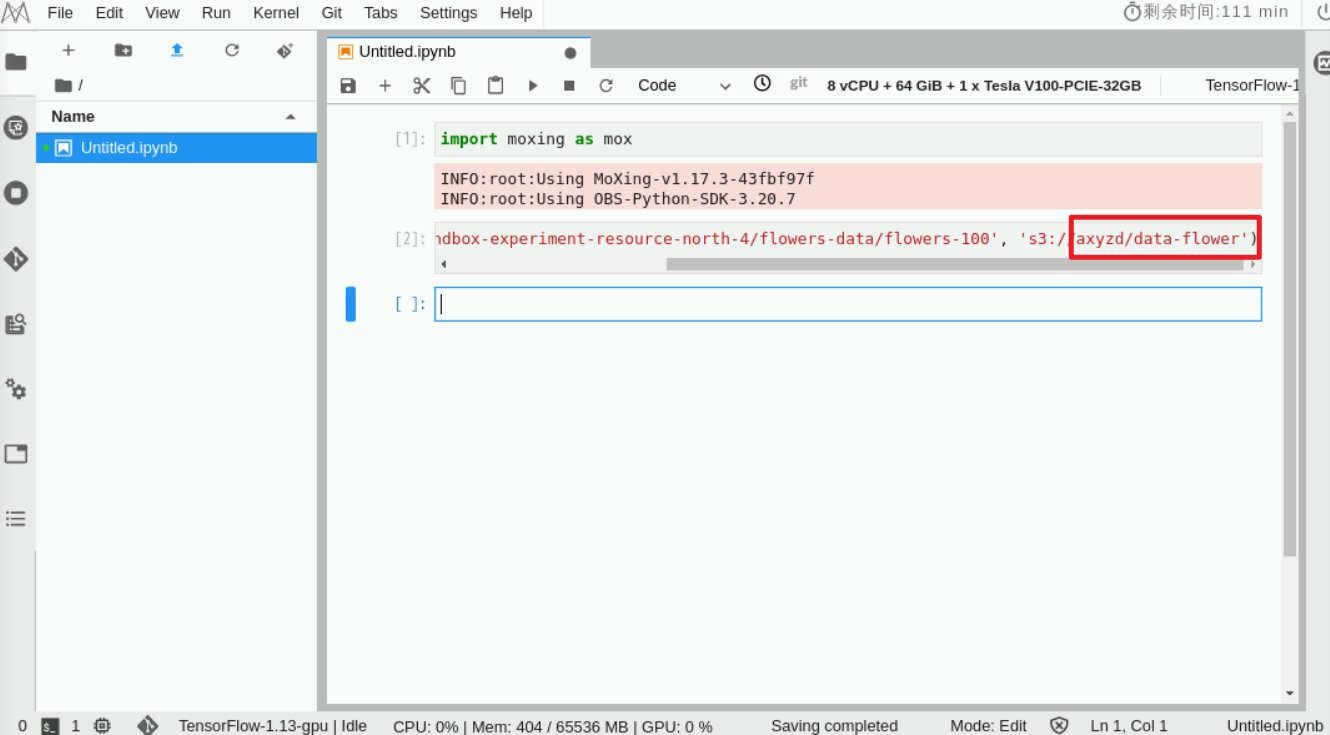The width and height of the screenshot is (1330, 735).
Task: Sort files by Name column arrow
Action: point(291,117)
